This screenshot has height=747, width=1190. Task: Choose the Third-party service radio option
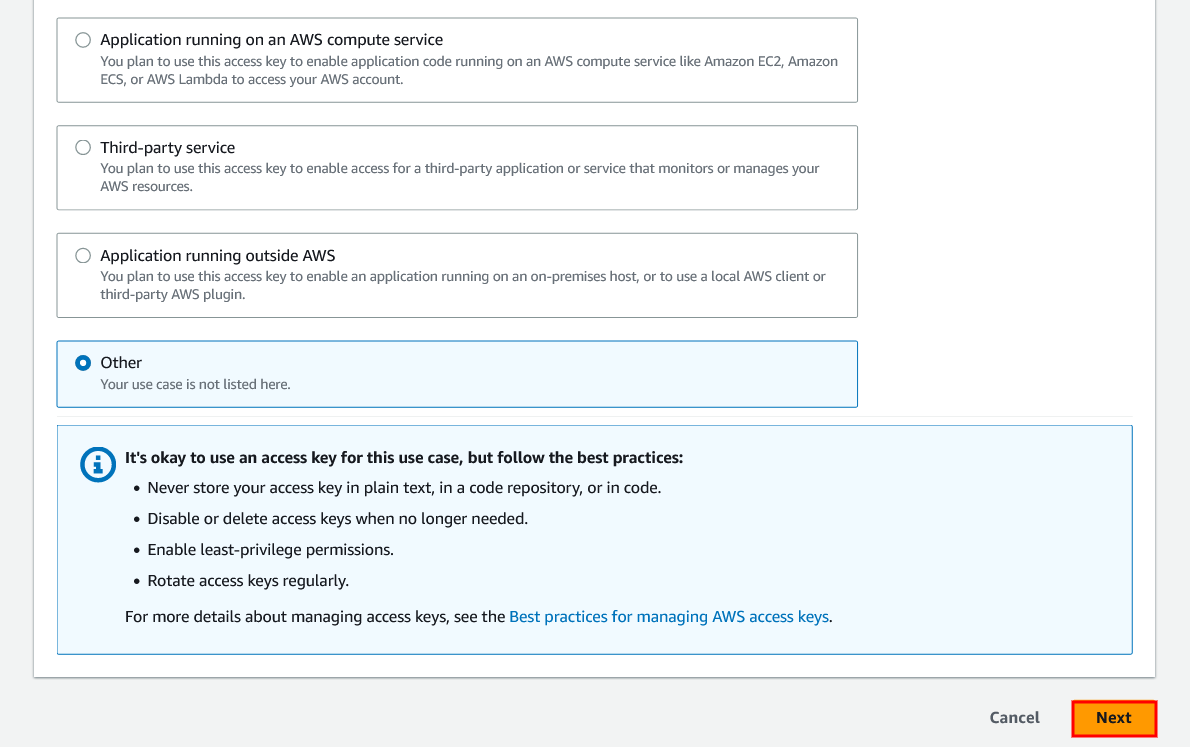(x=83, y=148)
